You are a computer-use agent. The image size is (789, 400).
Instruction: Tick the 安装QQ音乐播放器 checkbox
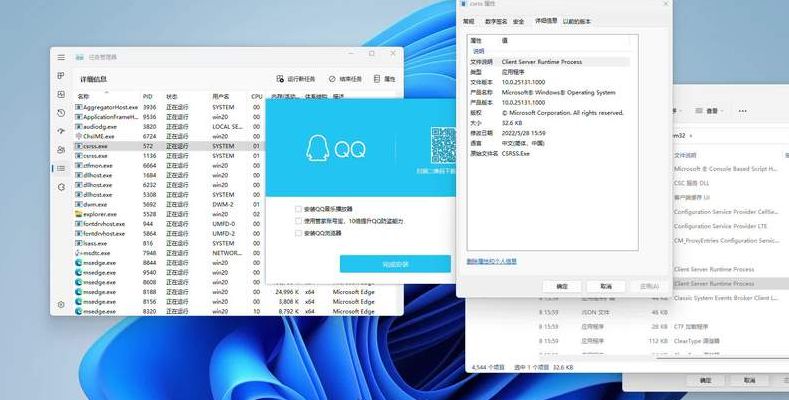[298, 209]
